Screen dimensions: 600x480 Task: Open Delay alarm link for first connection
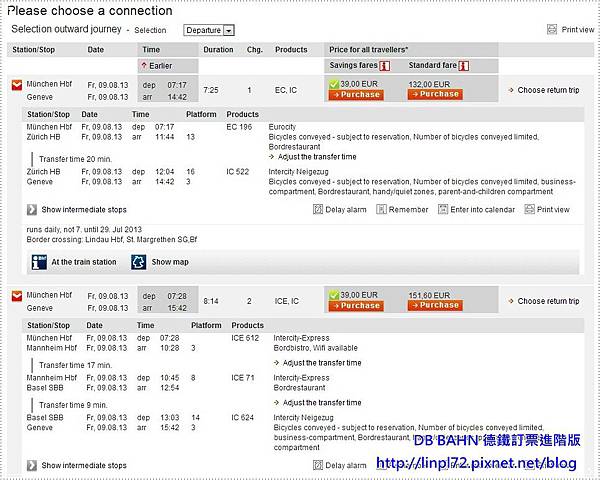point(346,210)
